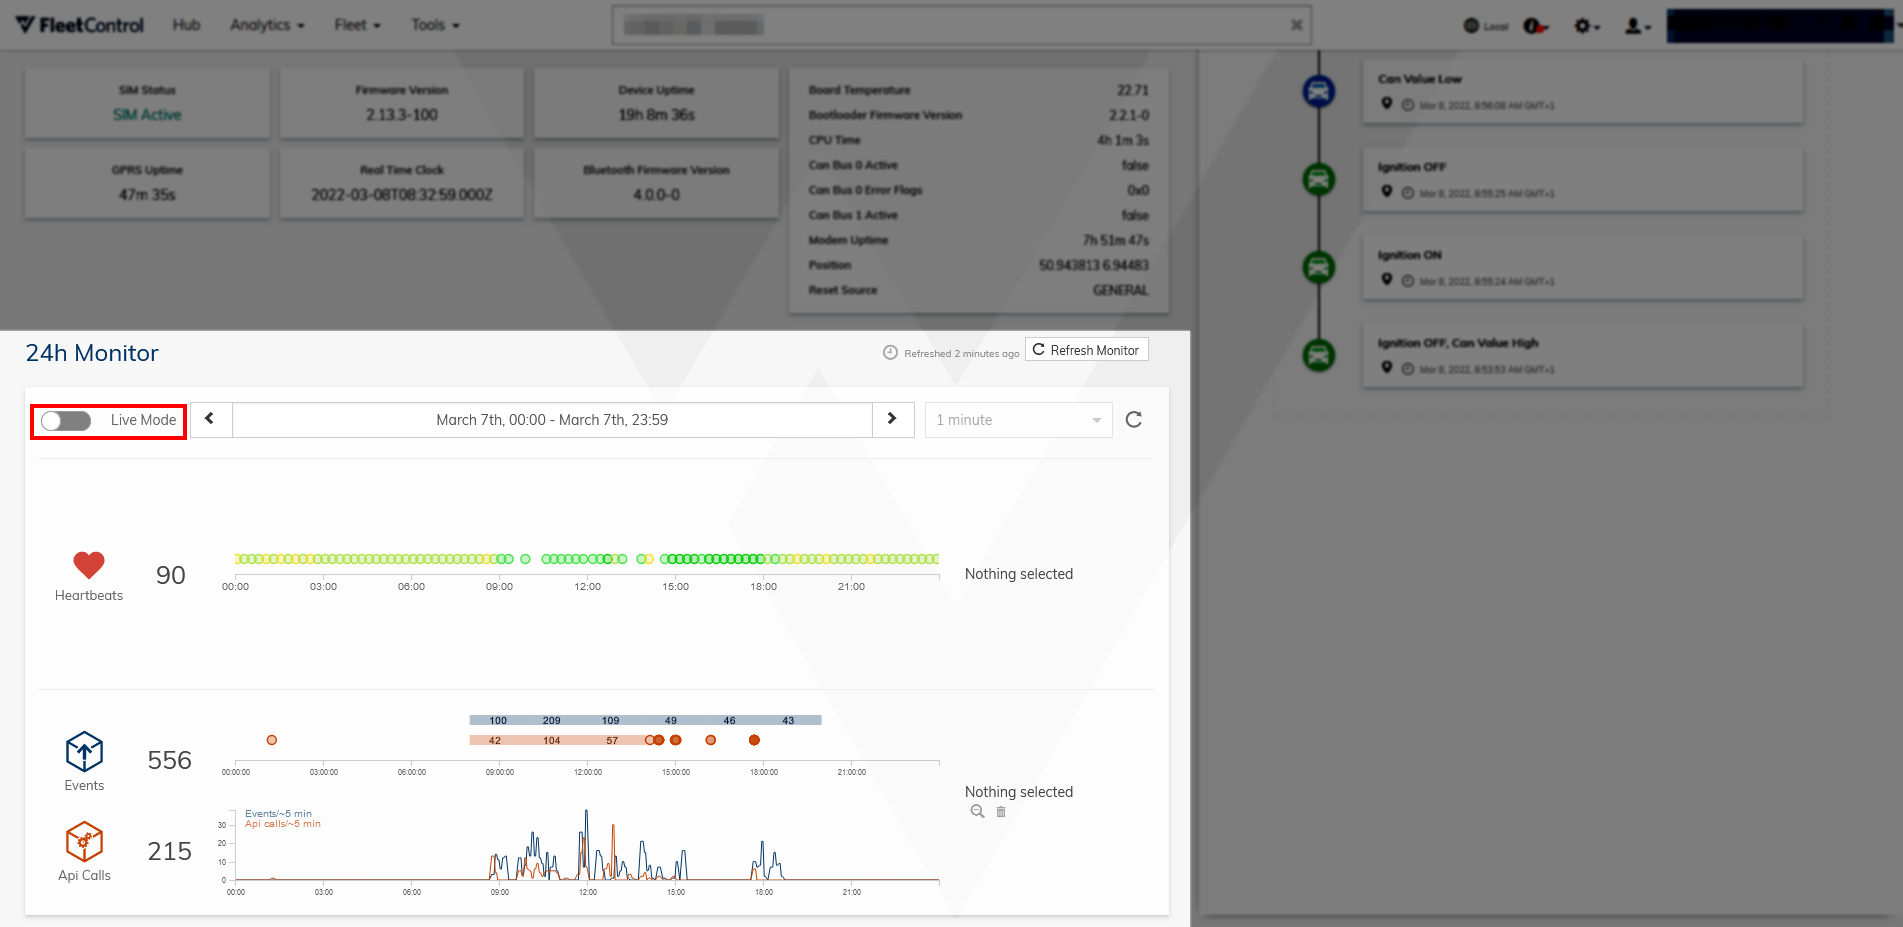Go to the next day with right chevron
This screenshot has width=1903, height=927.
(x=893, y=420)
